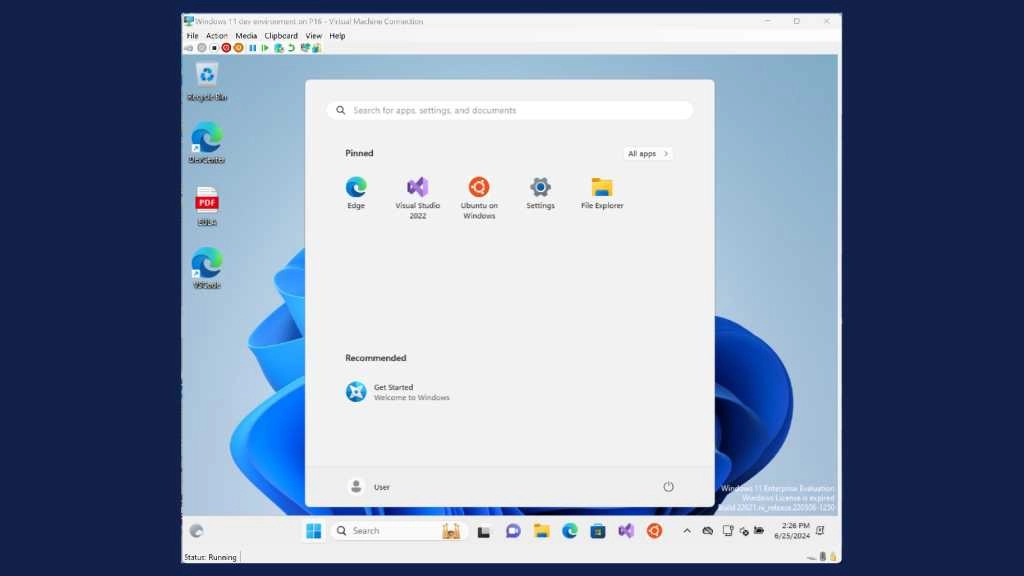Turn off the virtual machine using red toolbar icon
Image resolution: width=1024 pixels, height=576 pixels.
pos(226,47)
